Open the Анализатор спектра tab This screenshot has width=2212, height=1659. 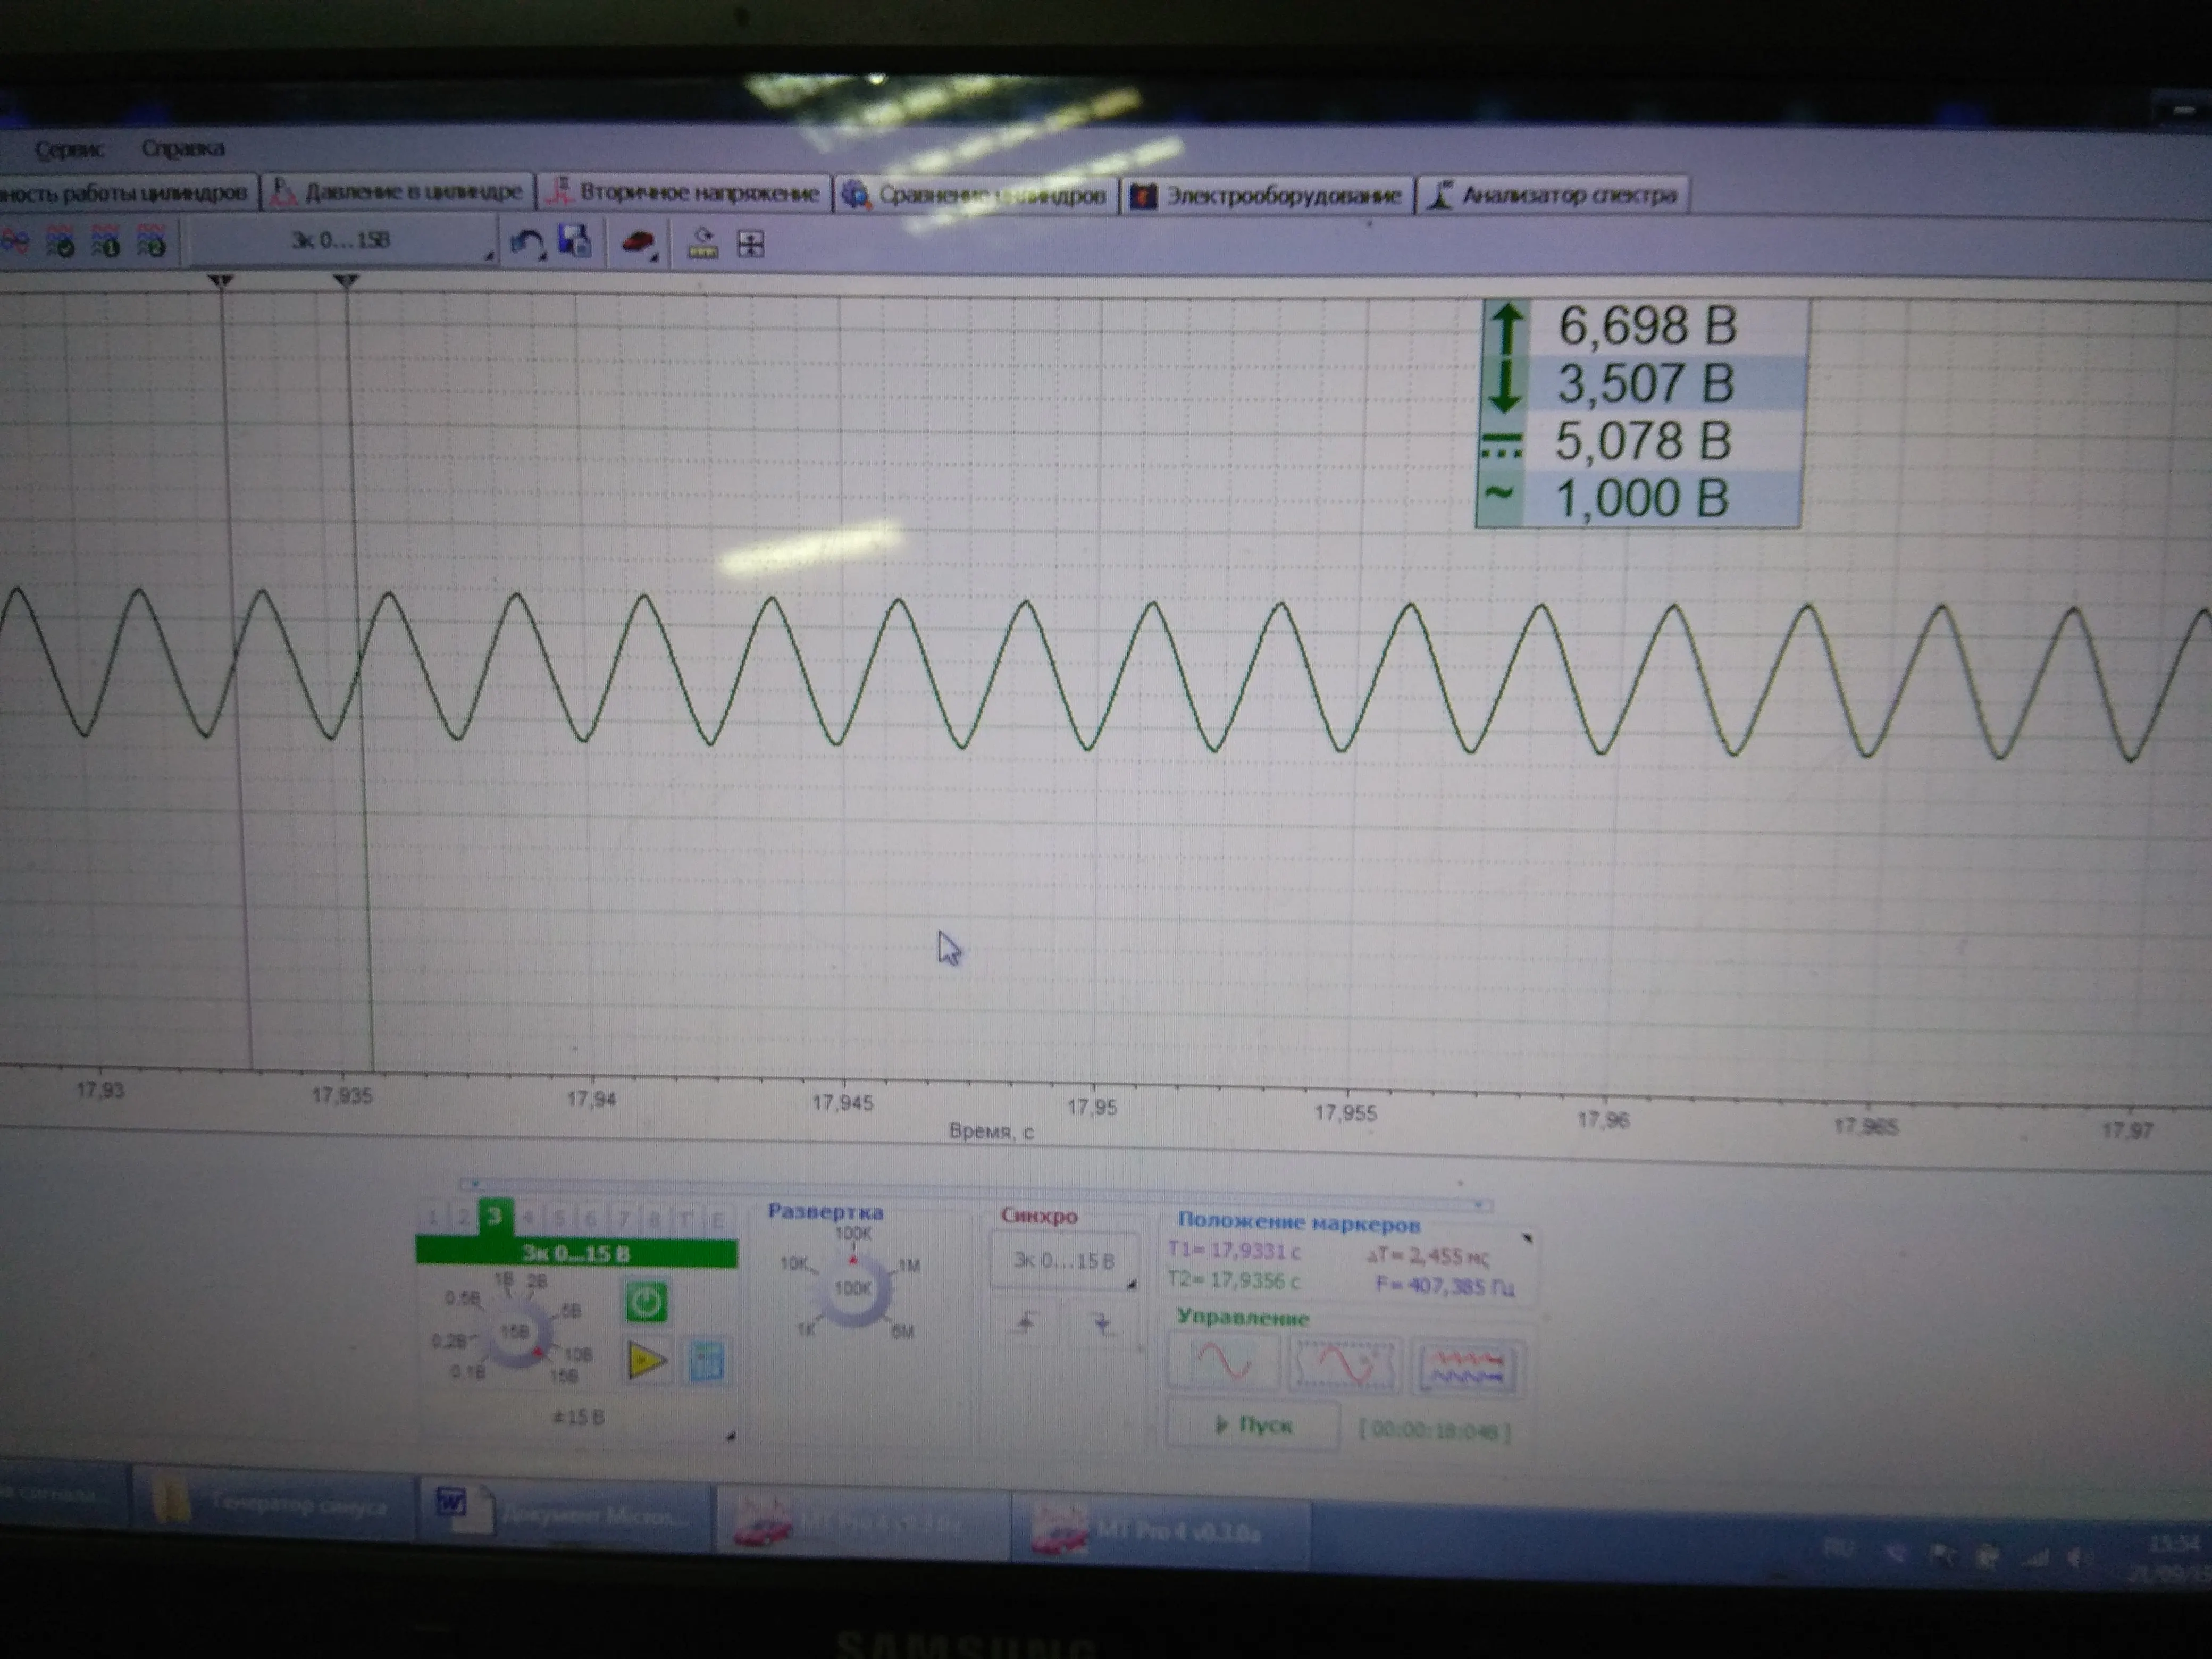pyautogui.click(x=1553, y=195)
